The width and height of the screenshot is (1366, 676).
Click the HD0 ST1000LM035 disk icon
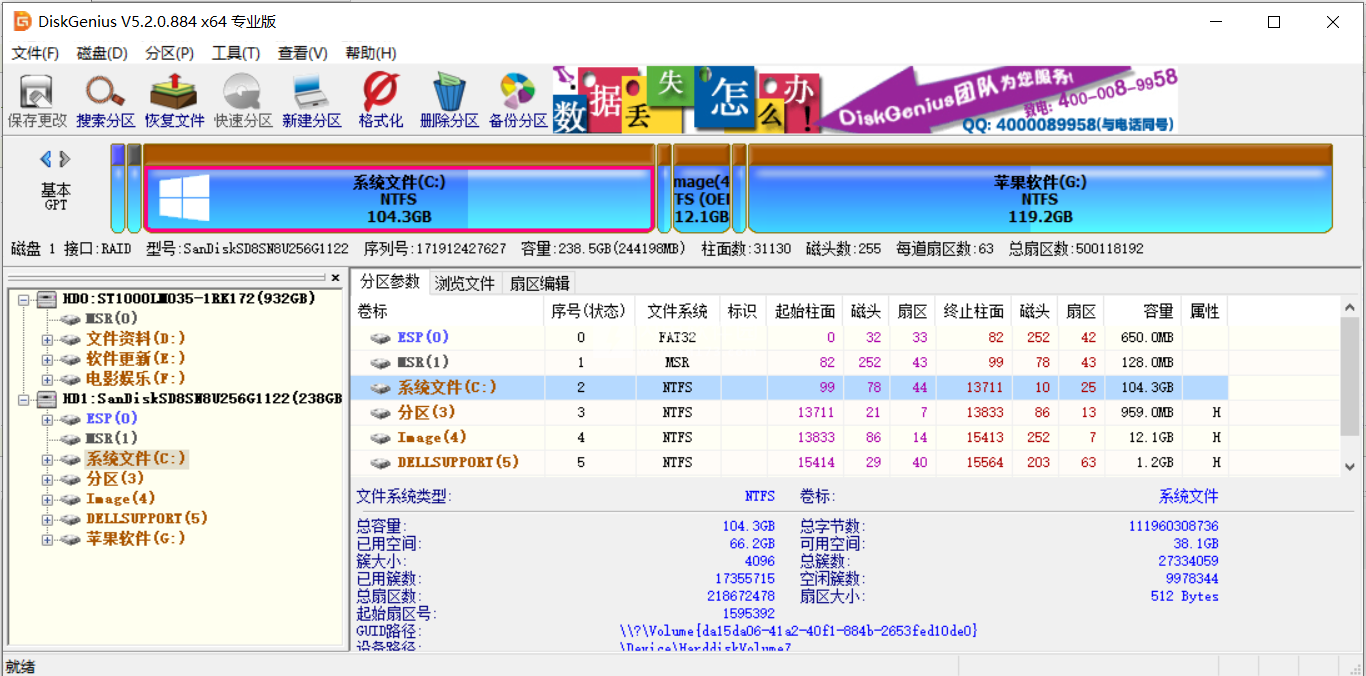pyautogui.click(x=47, y=298)
